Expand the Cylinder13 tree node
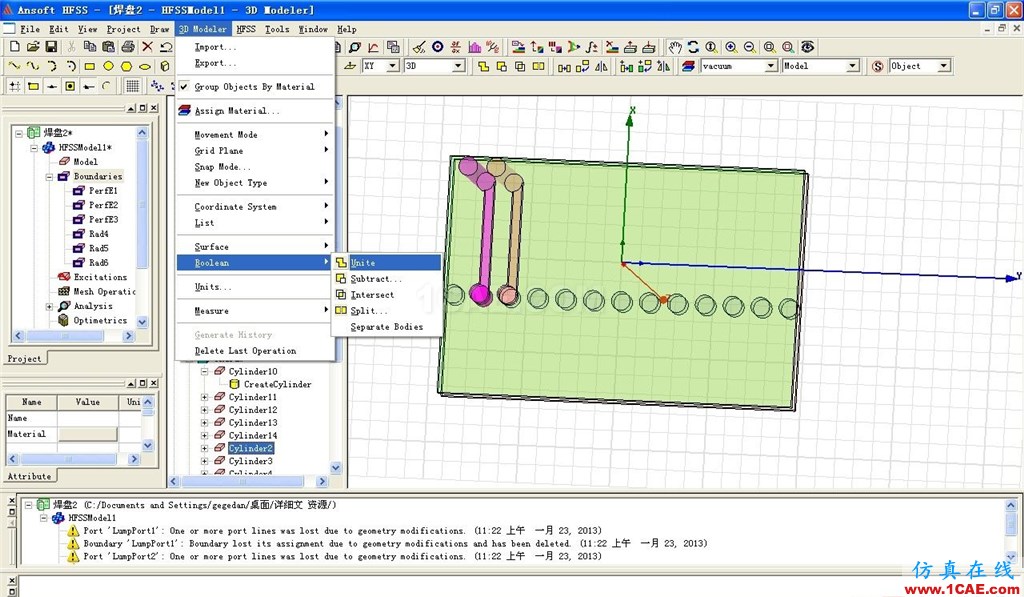Screen dimensions: 1024x597 (204, 423)
